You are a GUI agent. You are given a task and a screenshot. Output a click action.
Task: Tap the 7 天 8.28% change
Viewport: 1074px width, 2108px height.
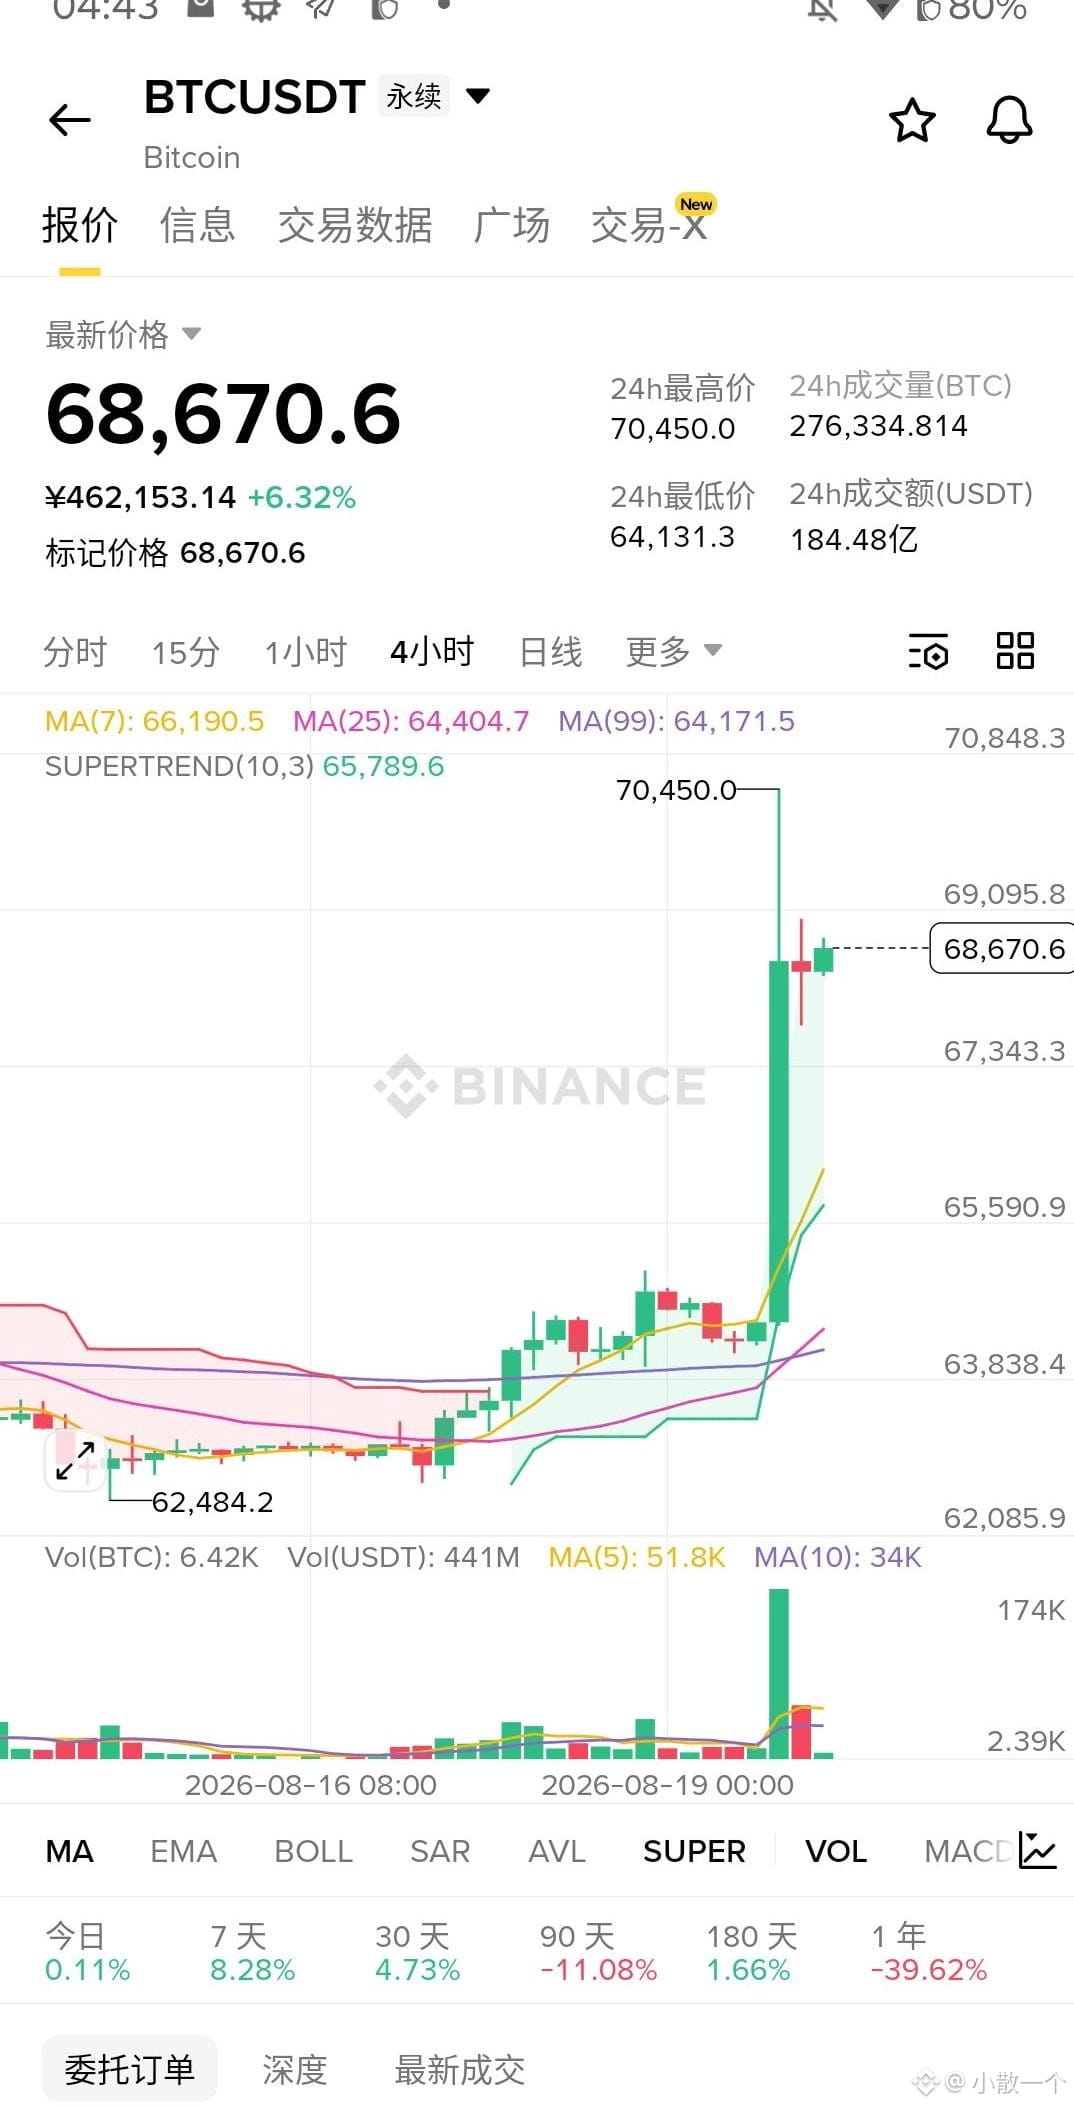pyautogui.click(x=252, y=1952)
